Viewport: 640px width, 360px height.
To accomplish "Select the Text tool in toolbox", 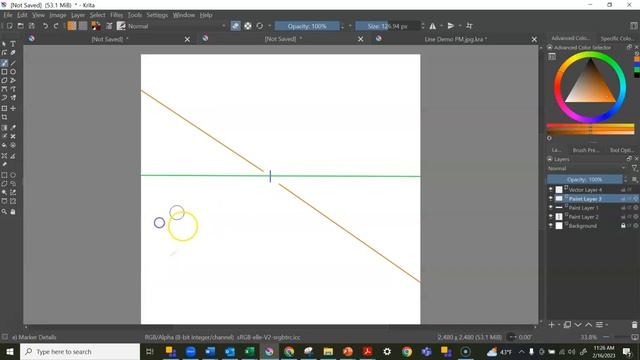I will (x=13, y=44).
